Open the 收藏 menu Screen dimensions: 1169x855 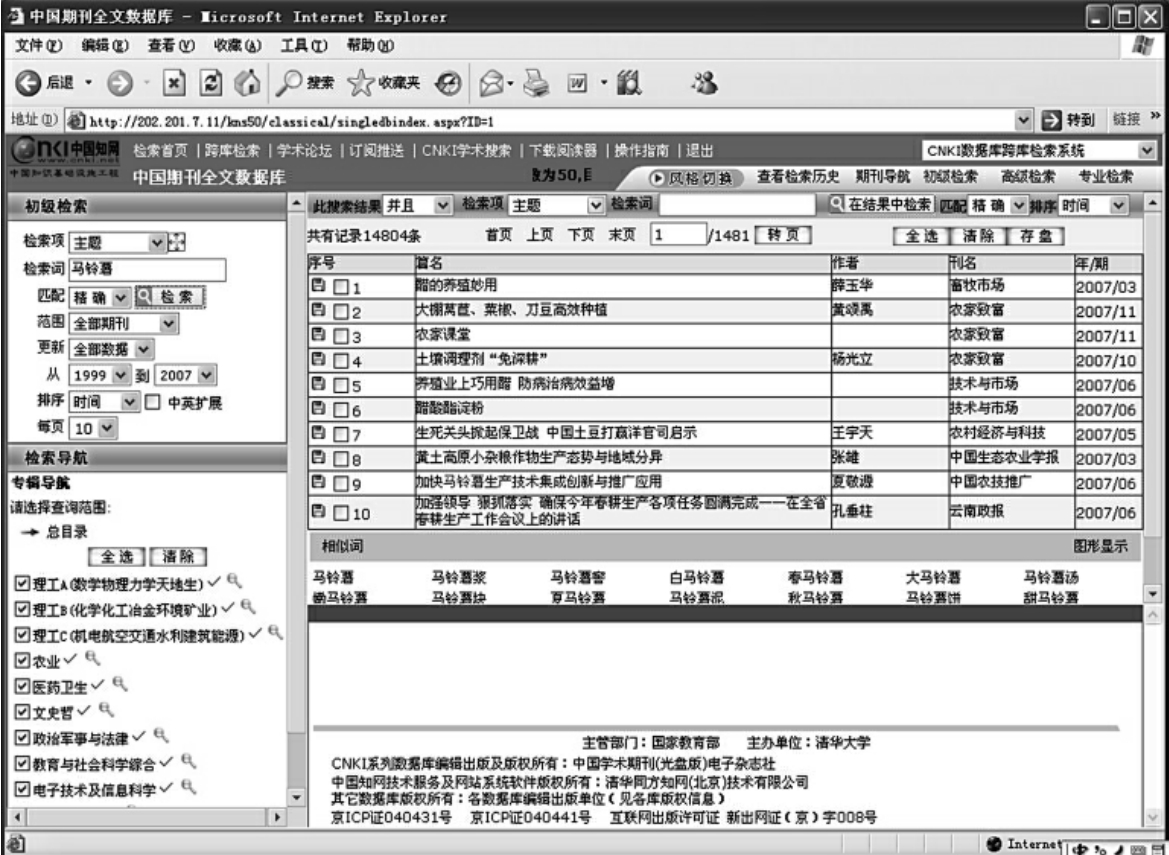[x=238, y=45]
